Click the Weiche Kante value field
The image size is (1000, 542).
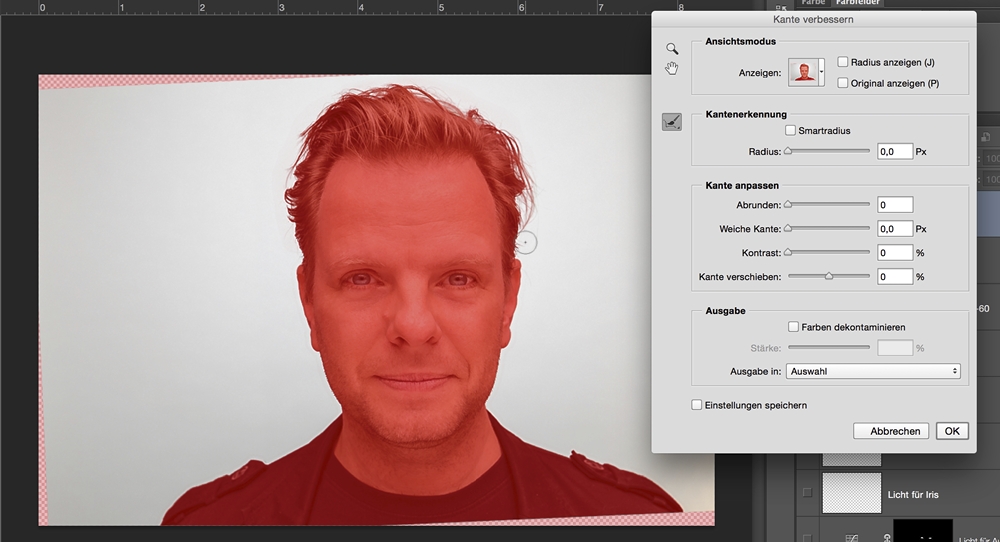[895, 229]
